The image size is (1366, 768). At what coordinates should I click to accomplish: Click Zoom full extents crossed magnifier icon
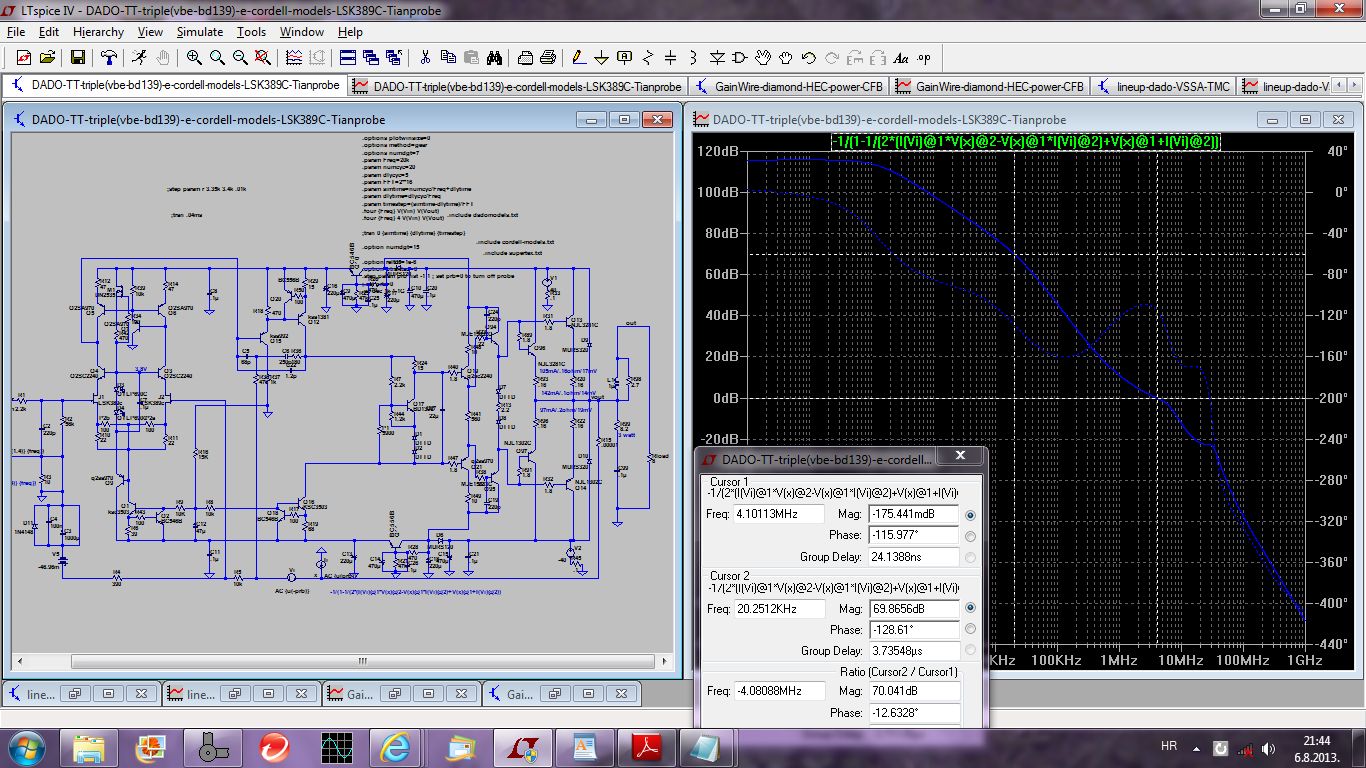[x=263, y=57]
